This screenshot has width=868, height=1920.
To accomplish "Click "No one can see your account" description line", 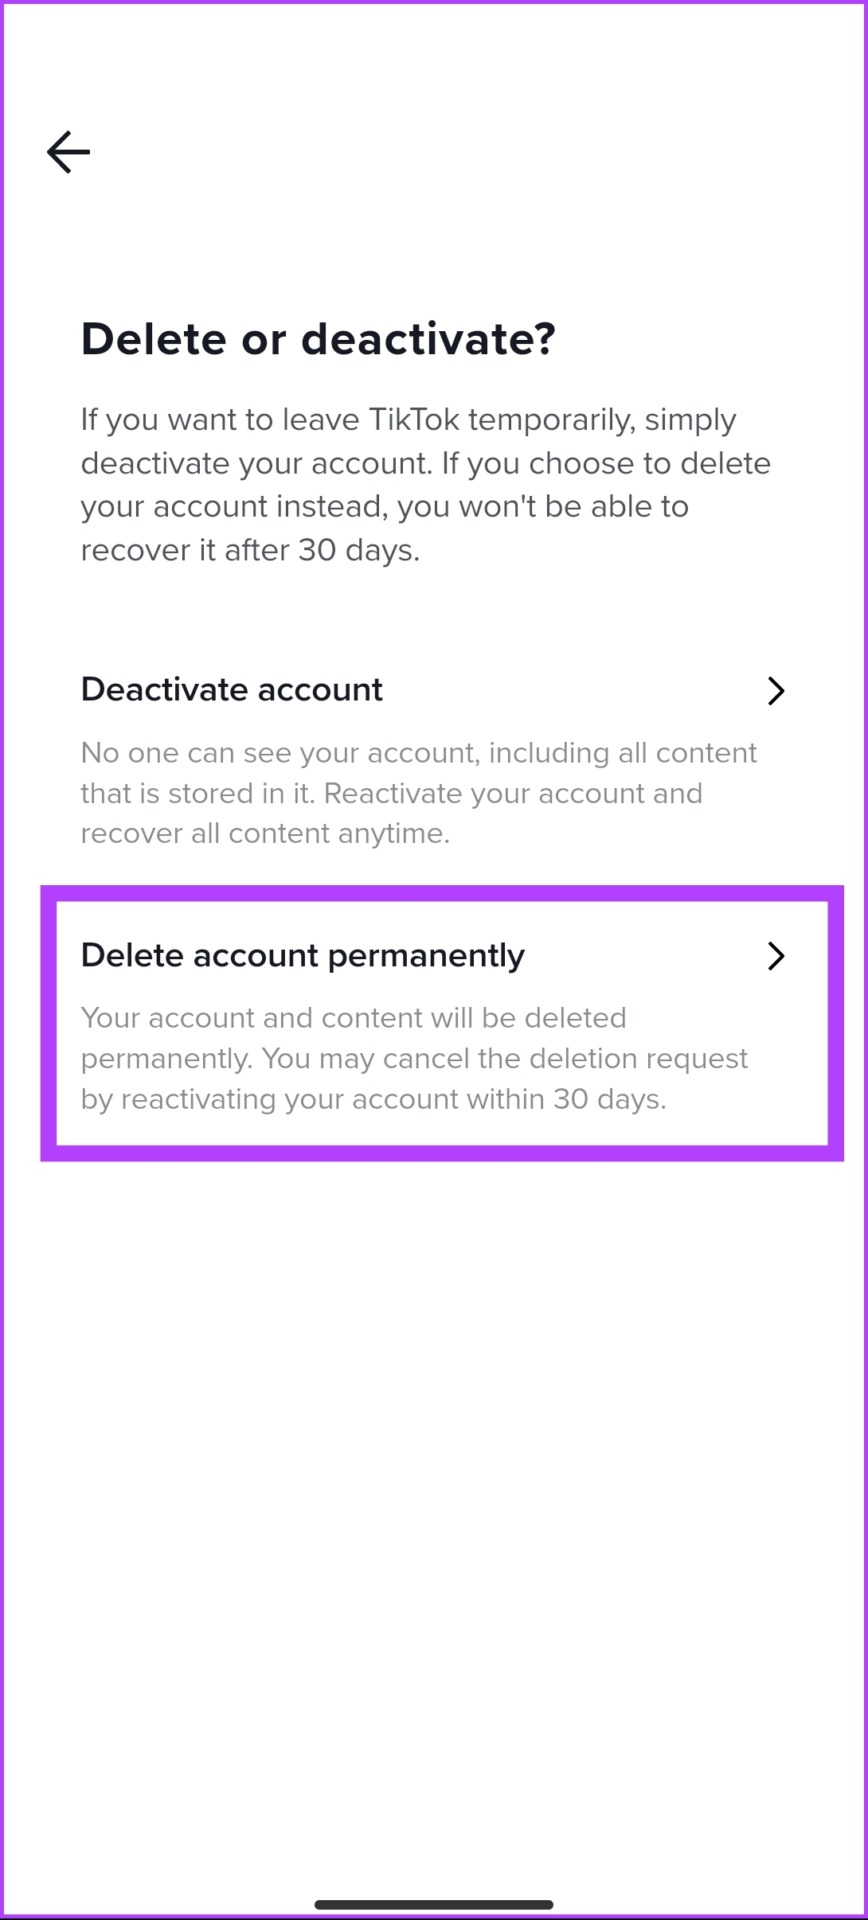I will point(418,753).
